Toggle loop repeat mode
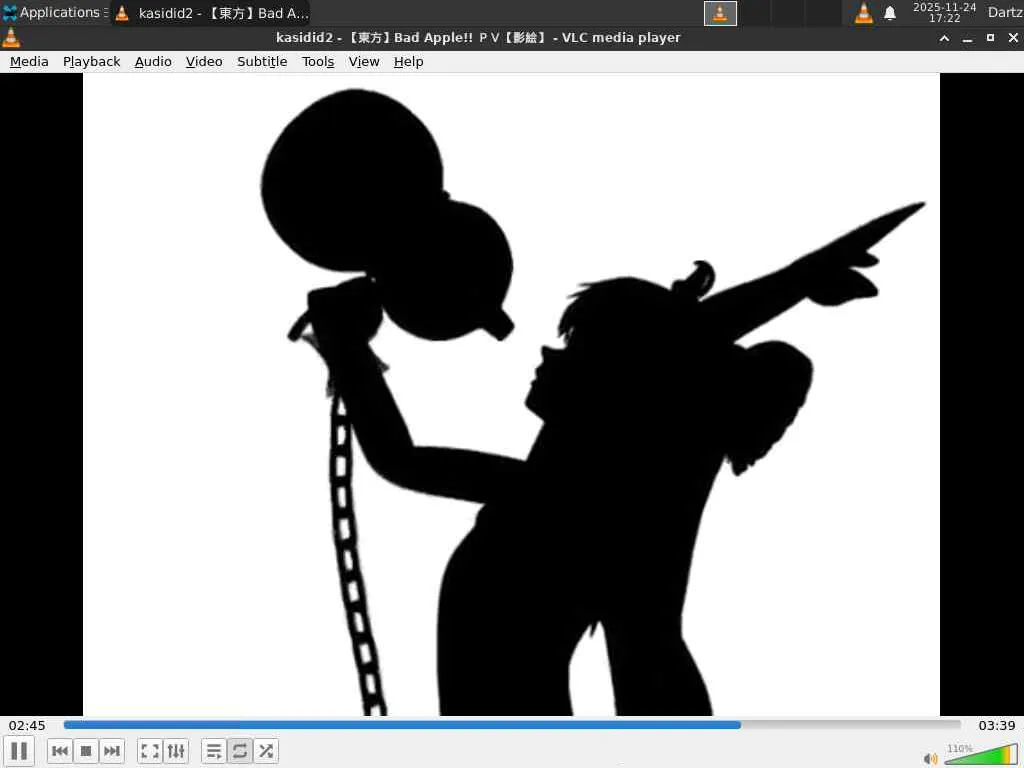Screen dimensions: 1024x768 pos(240,751)
